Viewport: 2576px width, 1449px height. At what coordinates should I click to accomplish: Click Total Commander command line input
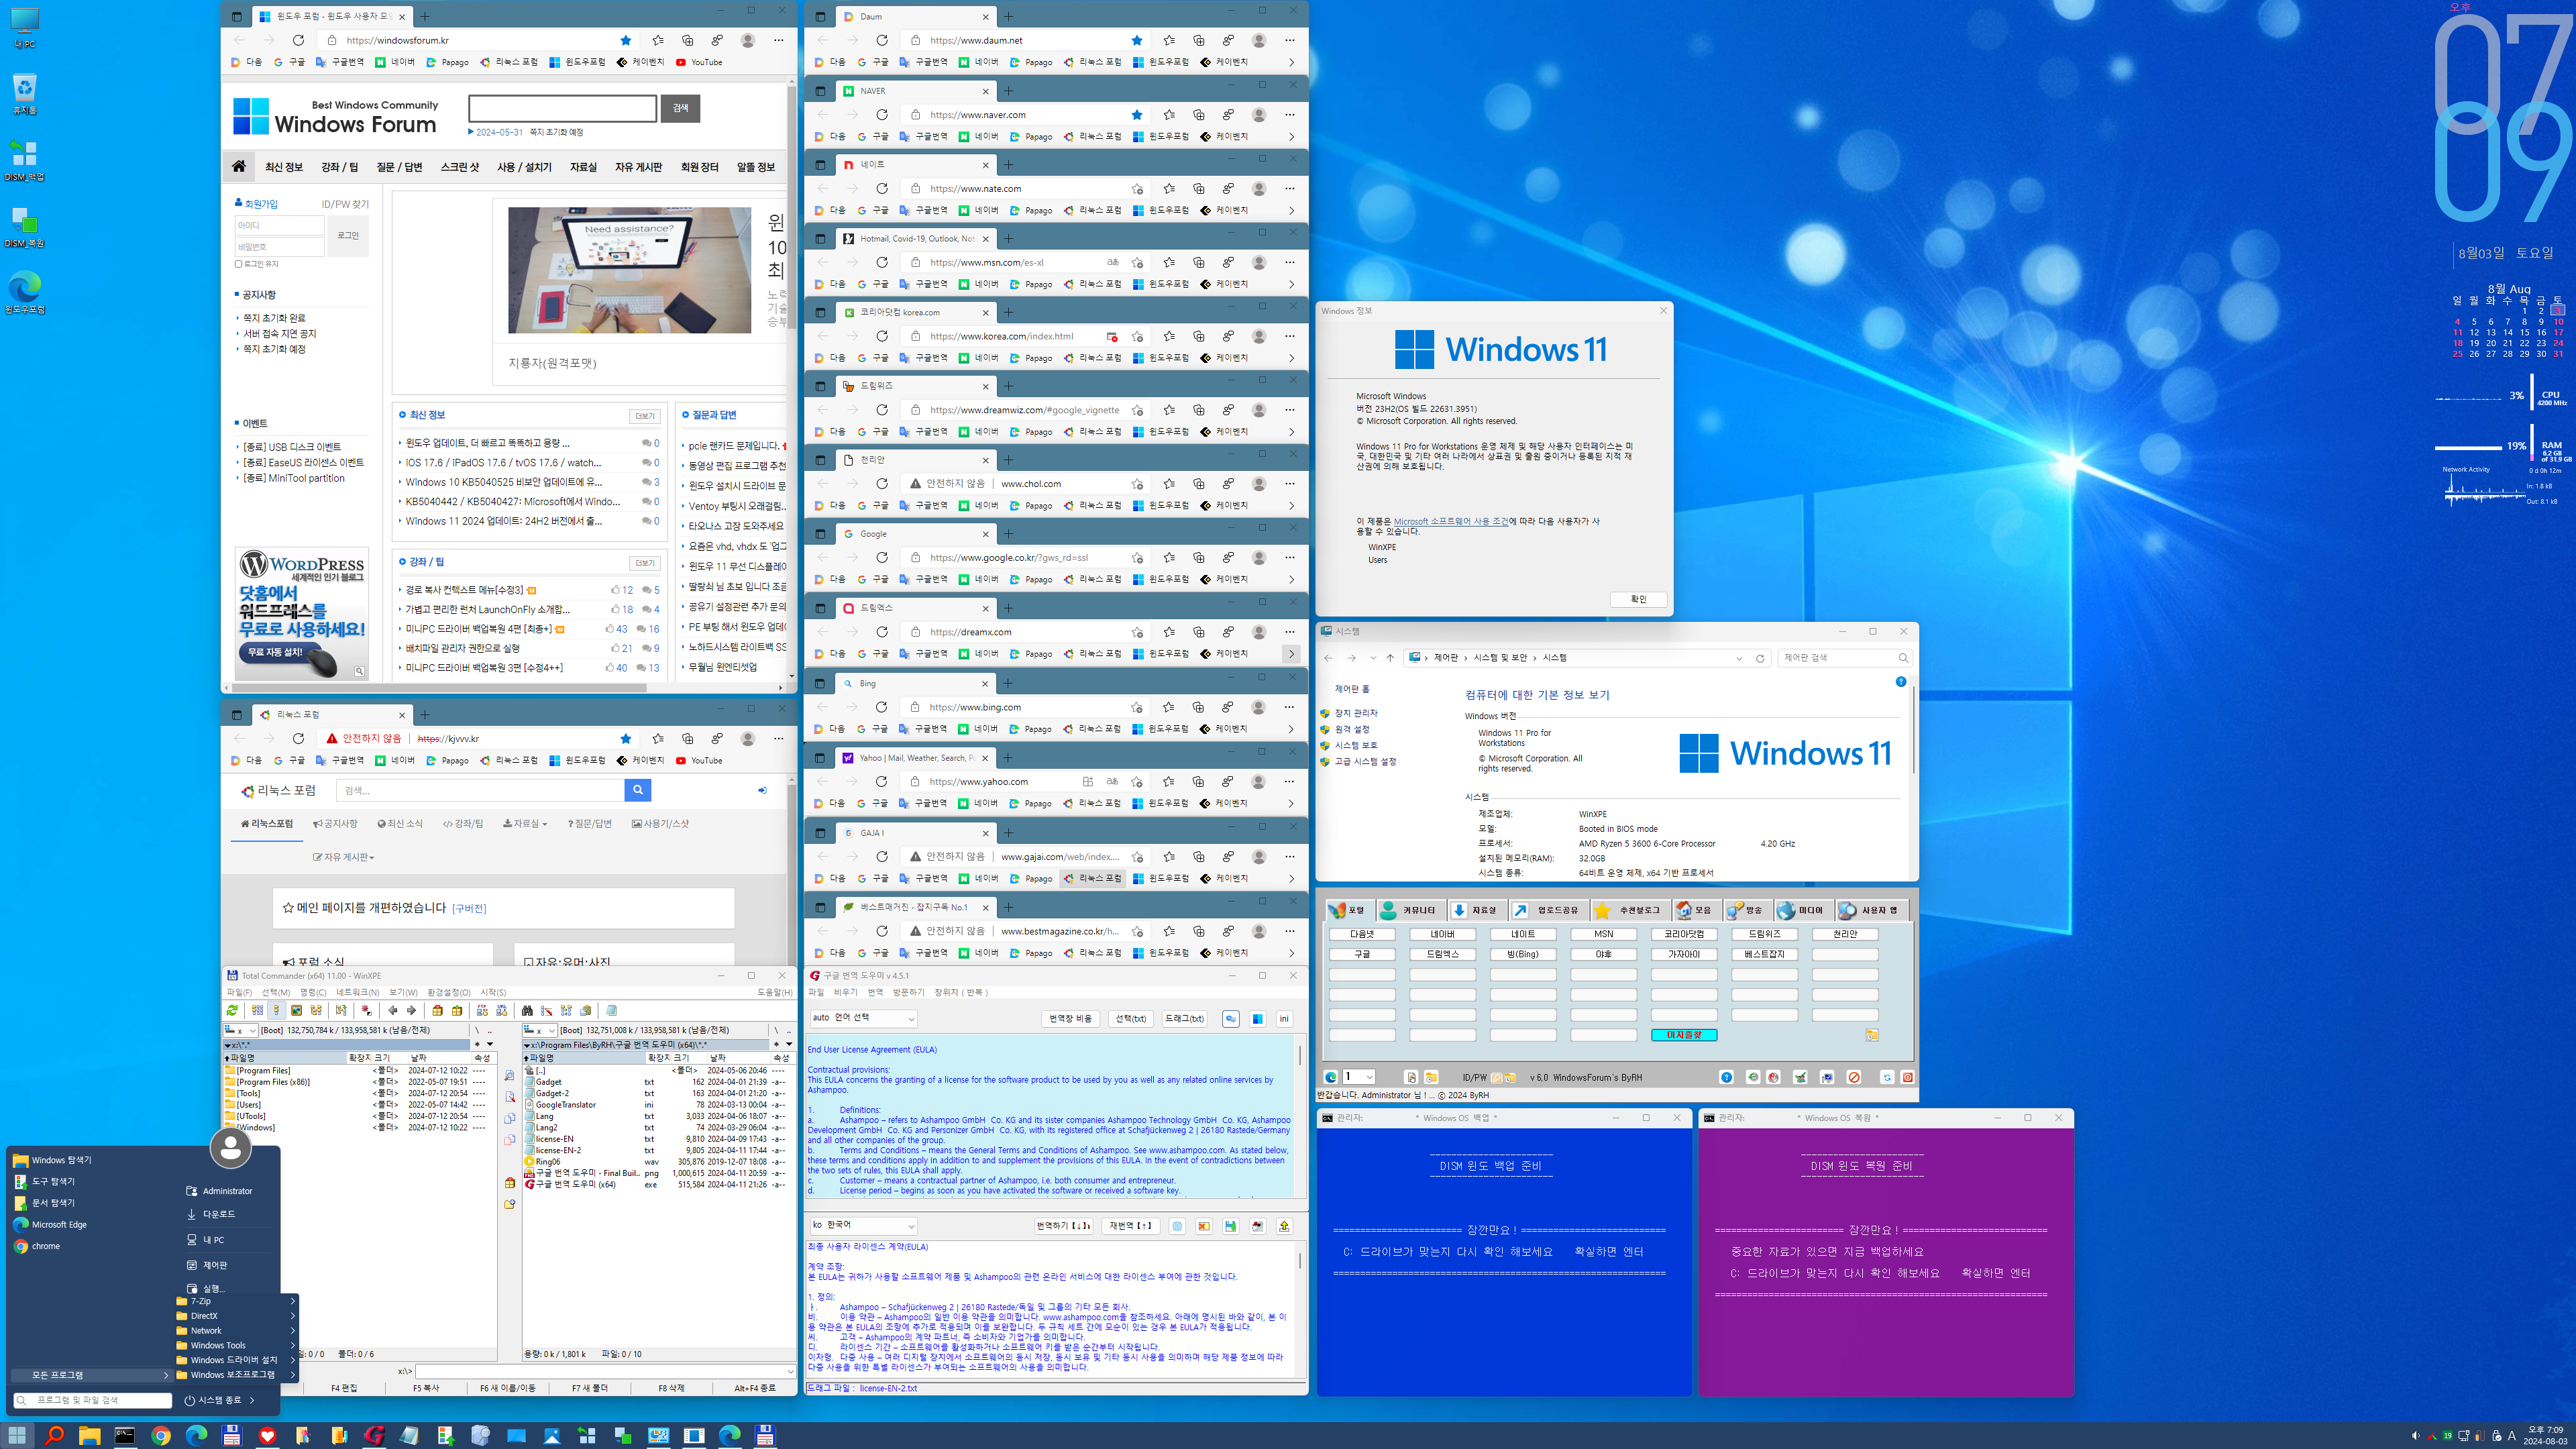pos(605,1371)
